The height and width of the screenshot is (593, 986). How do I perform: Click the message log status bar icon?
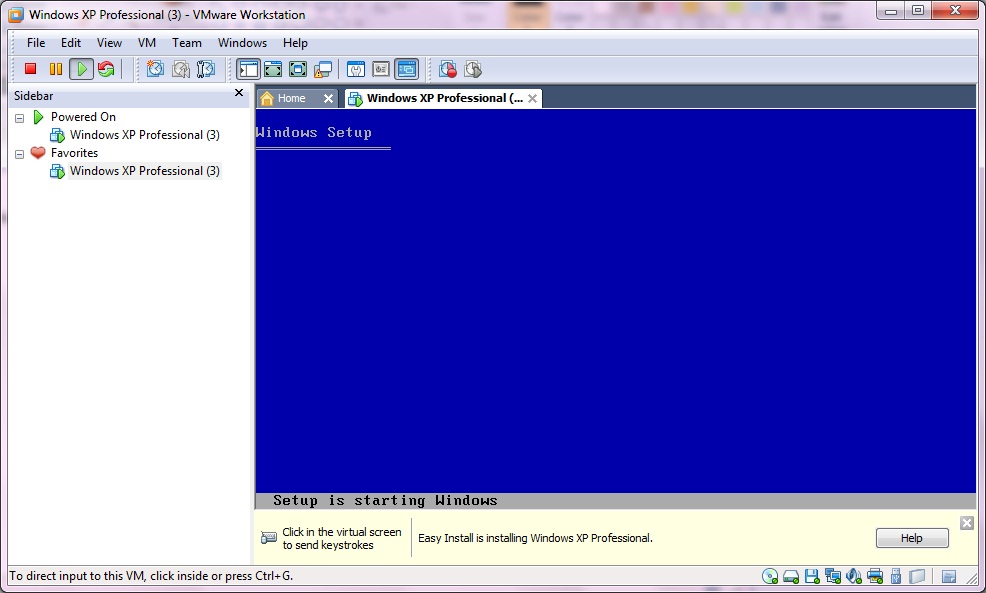(x=949, y=576)
